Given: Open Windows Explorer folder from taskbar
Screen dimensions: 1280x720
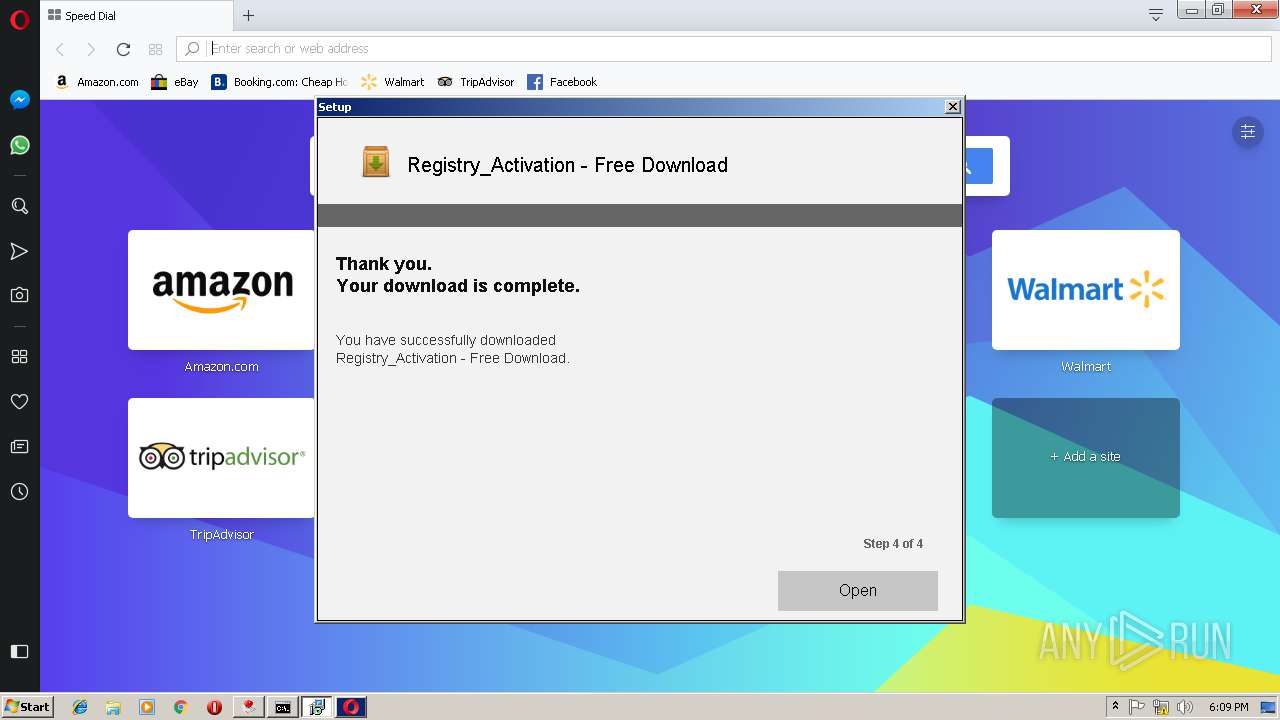Looking at the screenshot, I should (113, 707).
